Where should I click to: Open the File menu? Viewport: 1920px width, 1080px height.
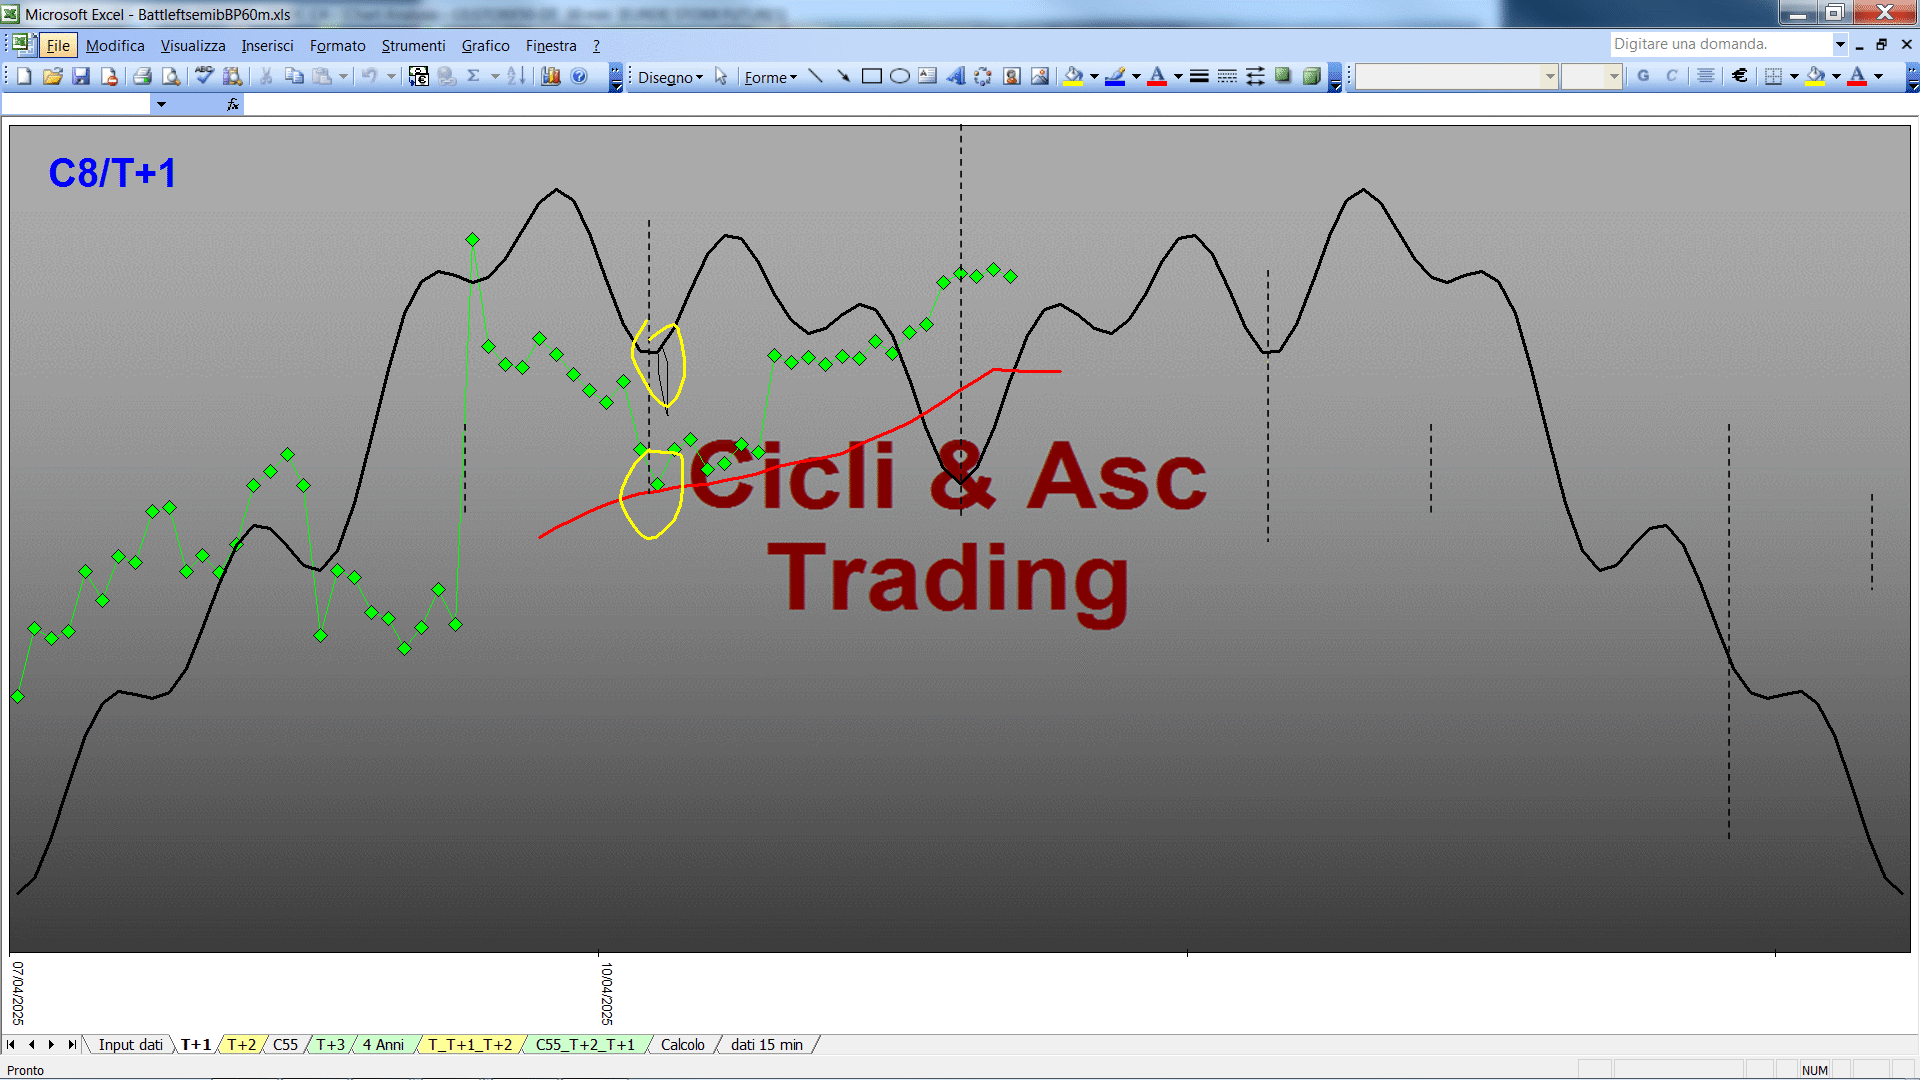58,46
